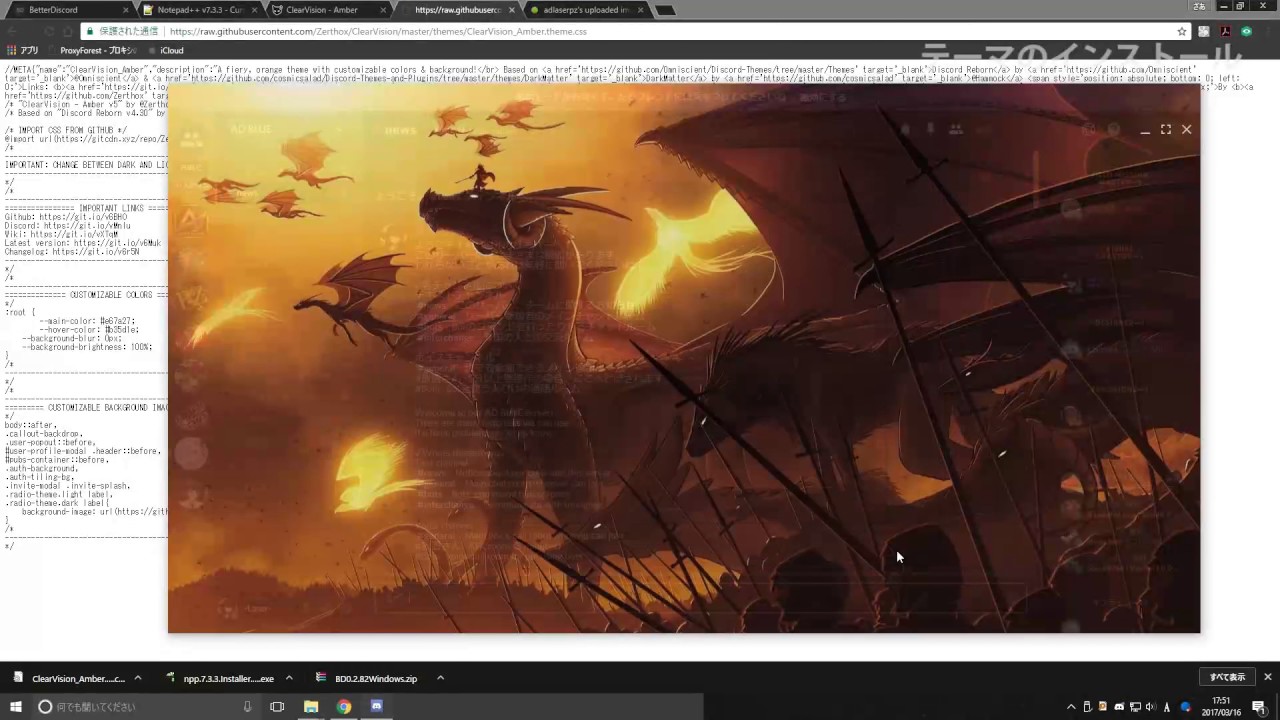This screenshot has width=1280, height=720.
Task: Open the Chrome menu
Action: tap(1267, 31)
